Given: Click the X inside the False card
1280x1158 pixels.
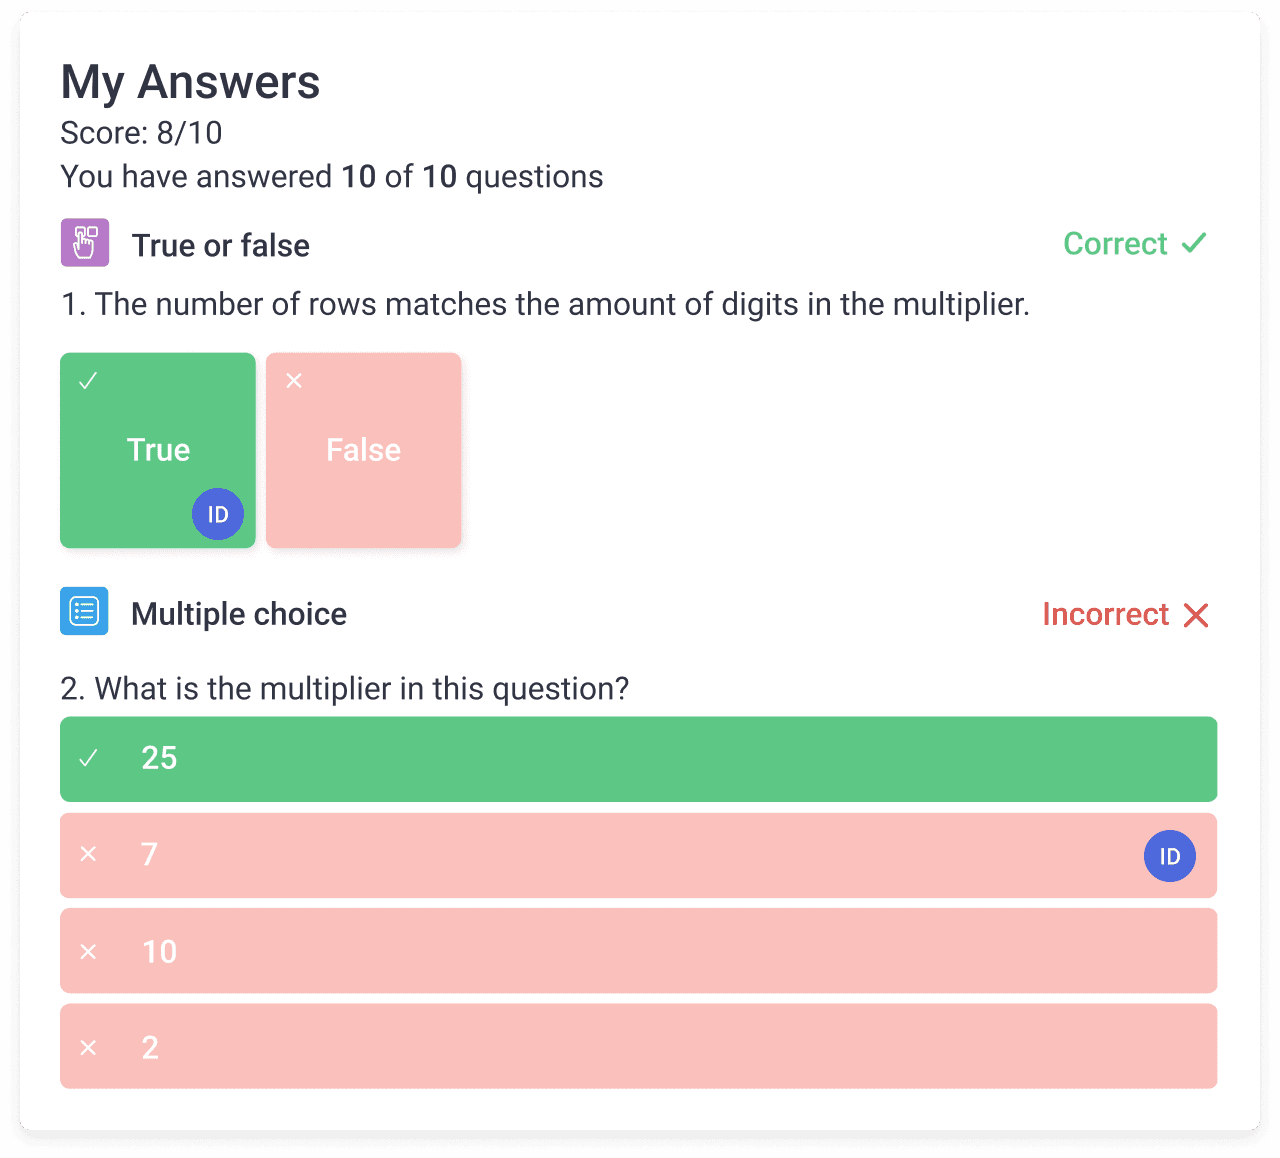Looking at the screenshot, I should pyautogui.click(x=294, y=380).
